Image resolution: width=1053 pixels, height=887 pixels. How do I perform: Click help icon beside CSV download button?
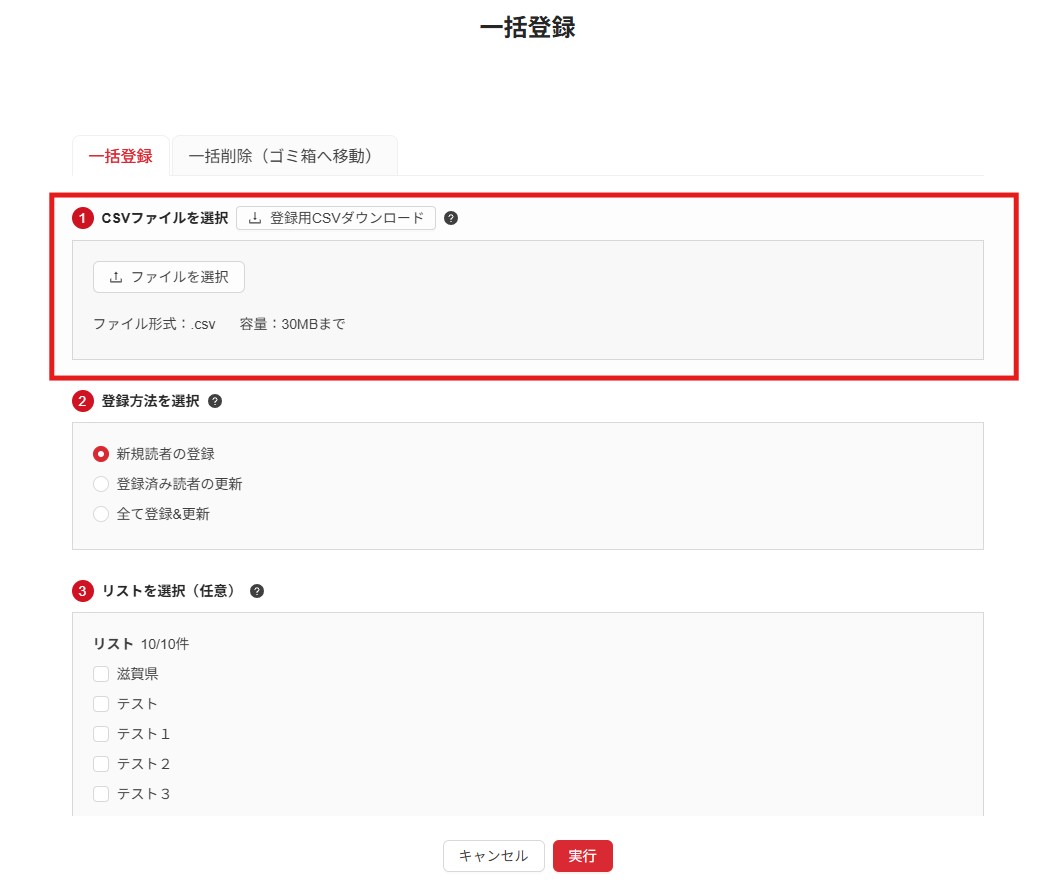point(451,218)
